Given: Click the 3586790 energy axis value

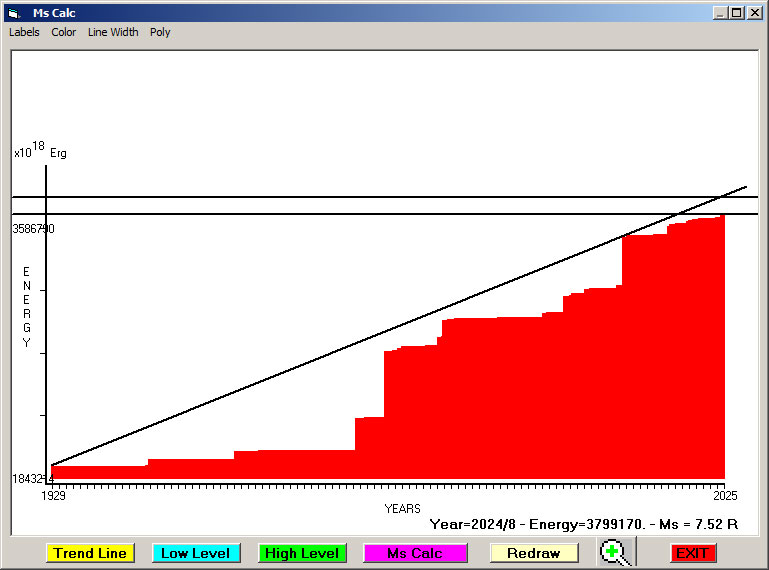Looking at the screenshot, I should 33,229.
